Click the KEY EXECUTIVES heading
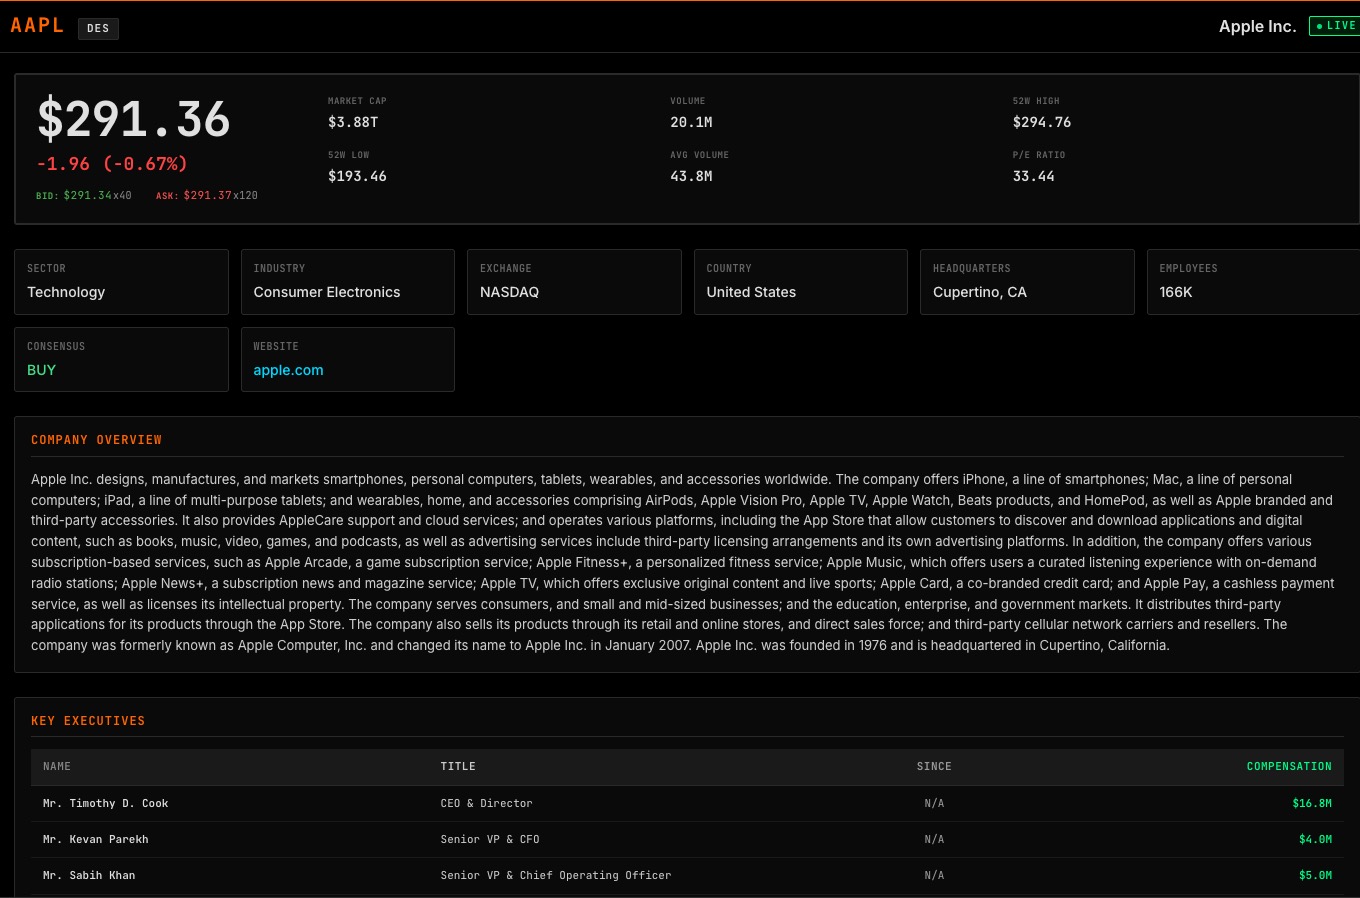1360x898 pixels. (x=88, y=721)
